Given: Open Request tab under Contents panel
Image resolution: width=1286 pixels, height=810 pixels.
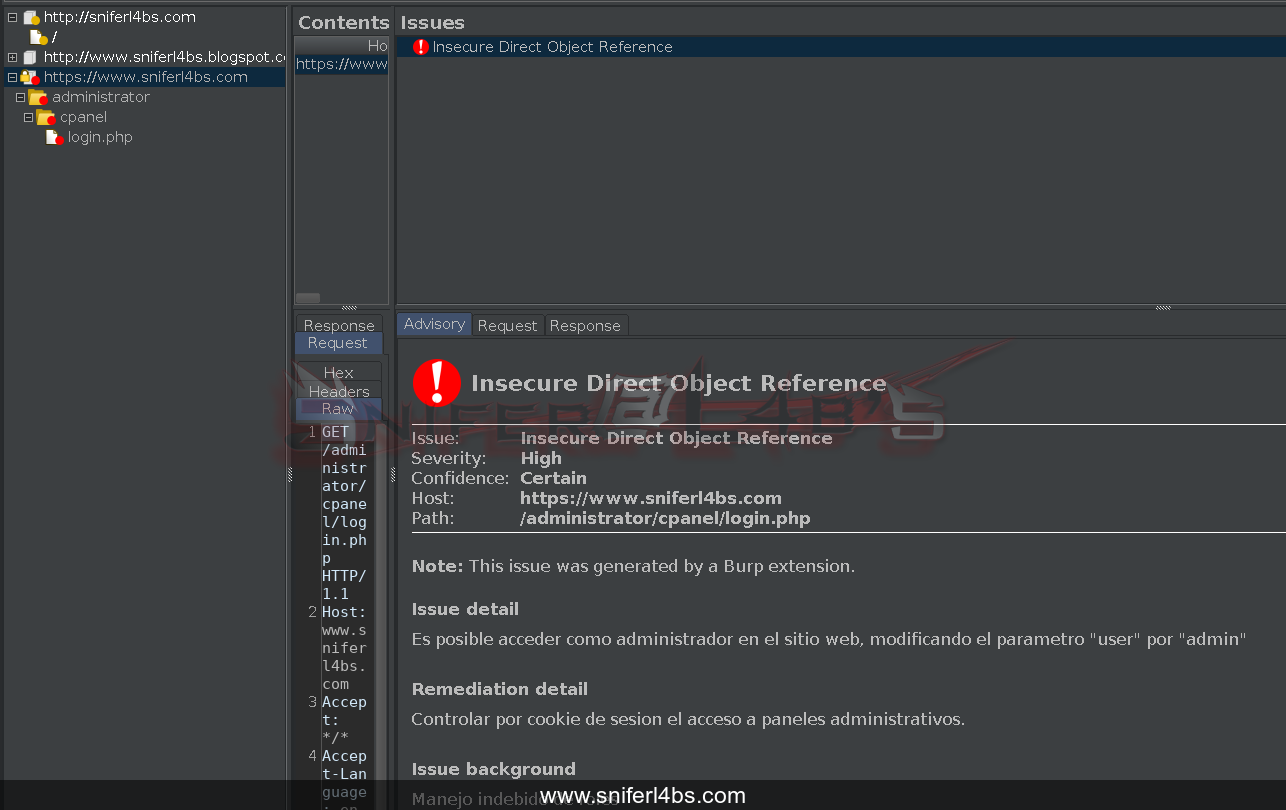Looking at the screenshot, I should point(338,343).
